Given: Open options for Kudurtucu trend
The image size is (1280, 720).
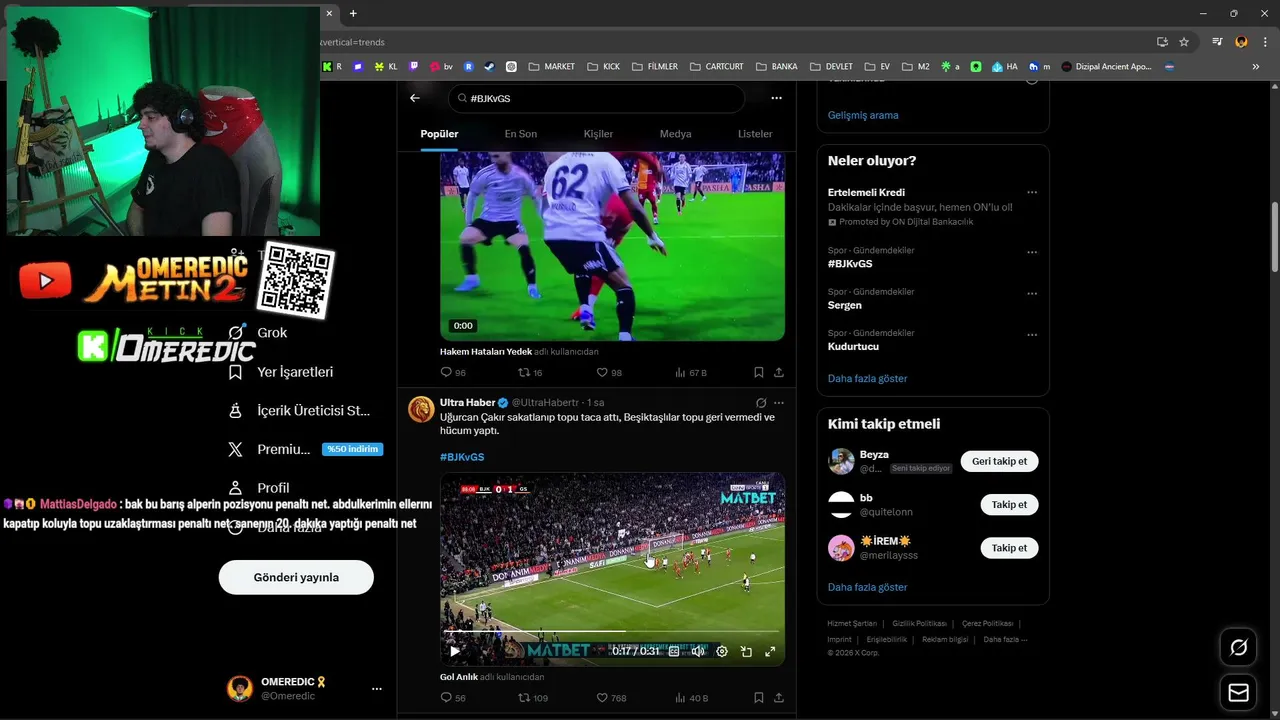Looking at the screenshot, I should 1032,335.
